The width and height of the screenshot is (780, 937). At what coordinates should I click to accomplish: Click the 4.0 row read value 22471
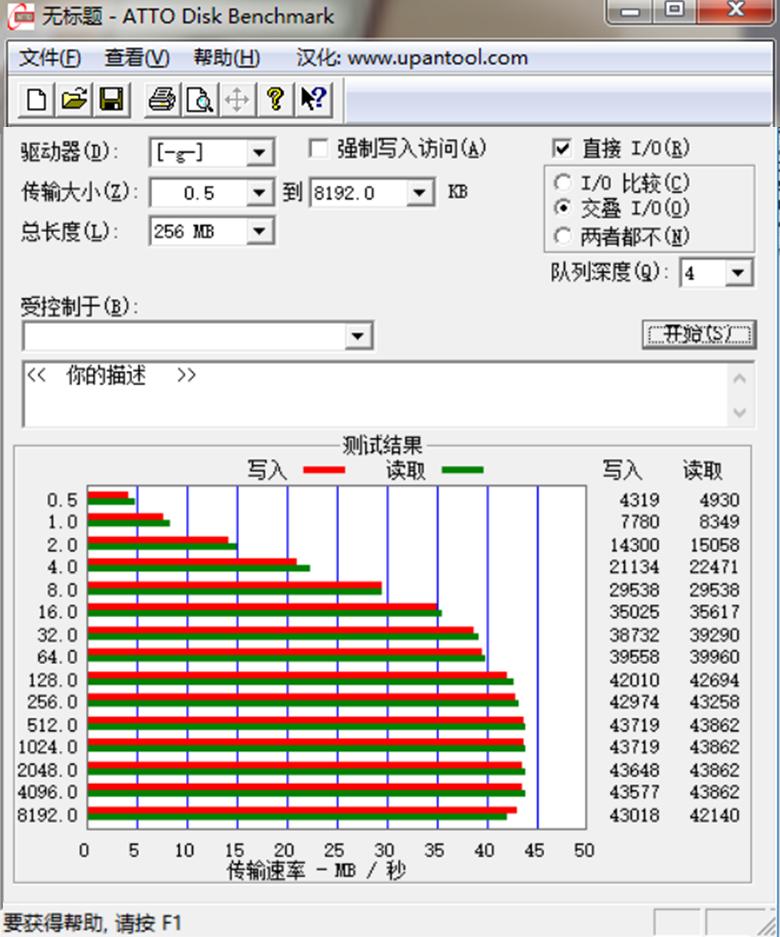point(714,567)
